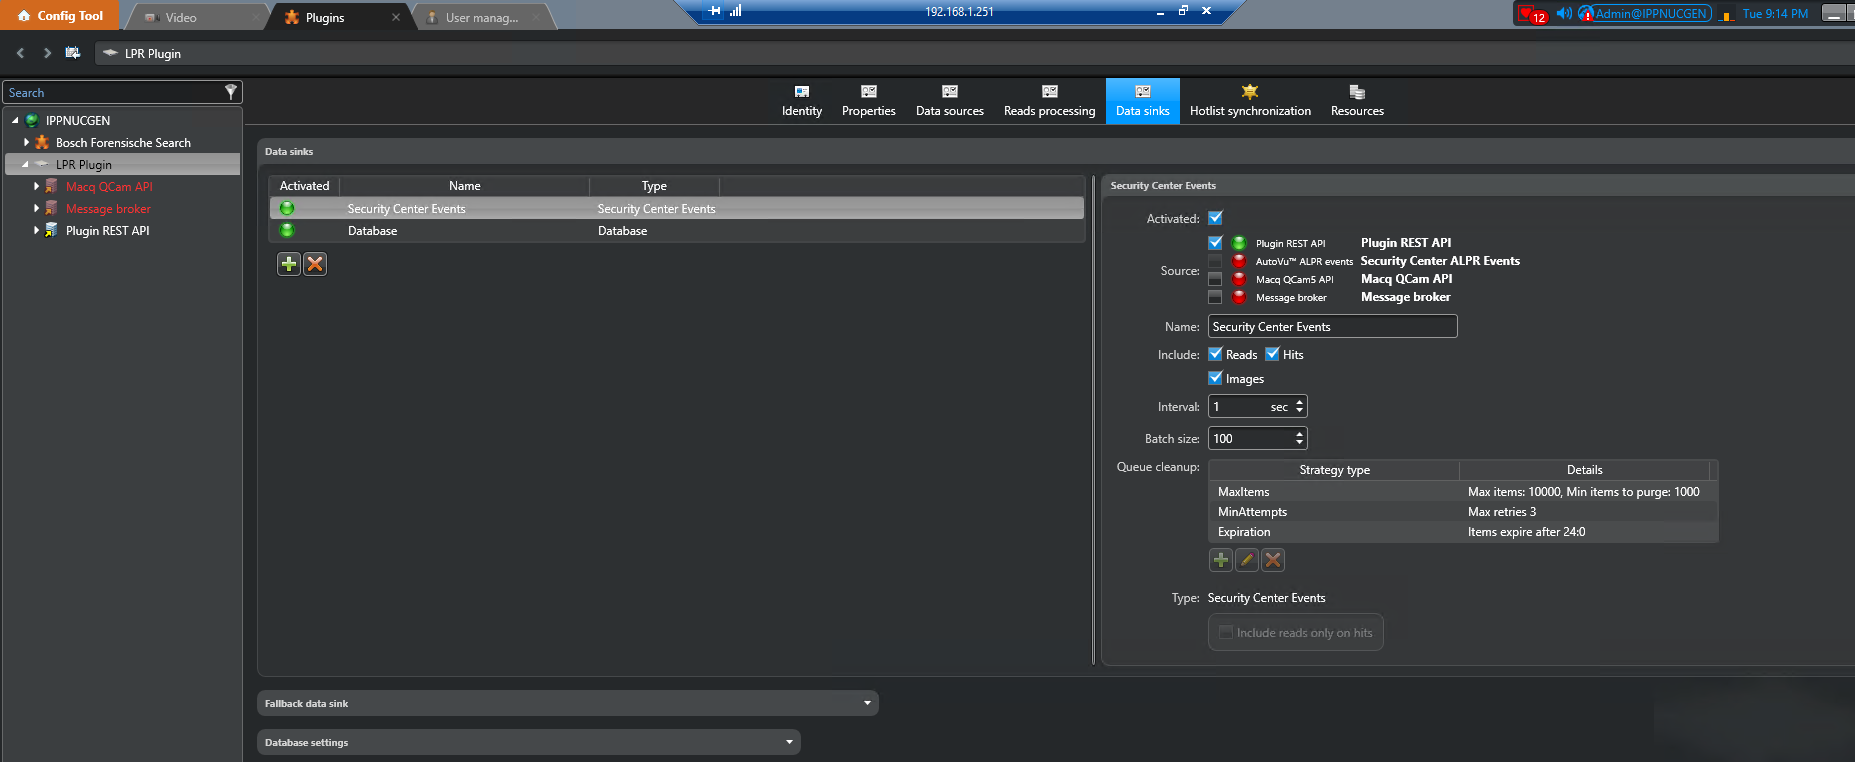Image resolution: width=1855 pixels, height=762 pixels.
Task: Enable Macq QCam API source checkbox
Action: pyautogui.click(x=1215, y=279)
